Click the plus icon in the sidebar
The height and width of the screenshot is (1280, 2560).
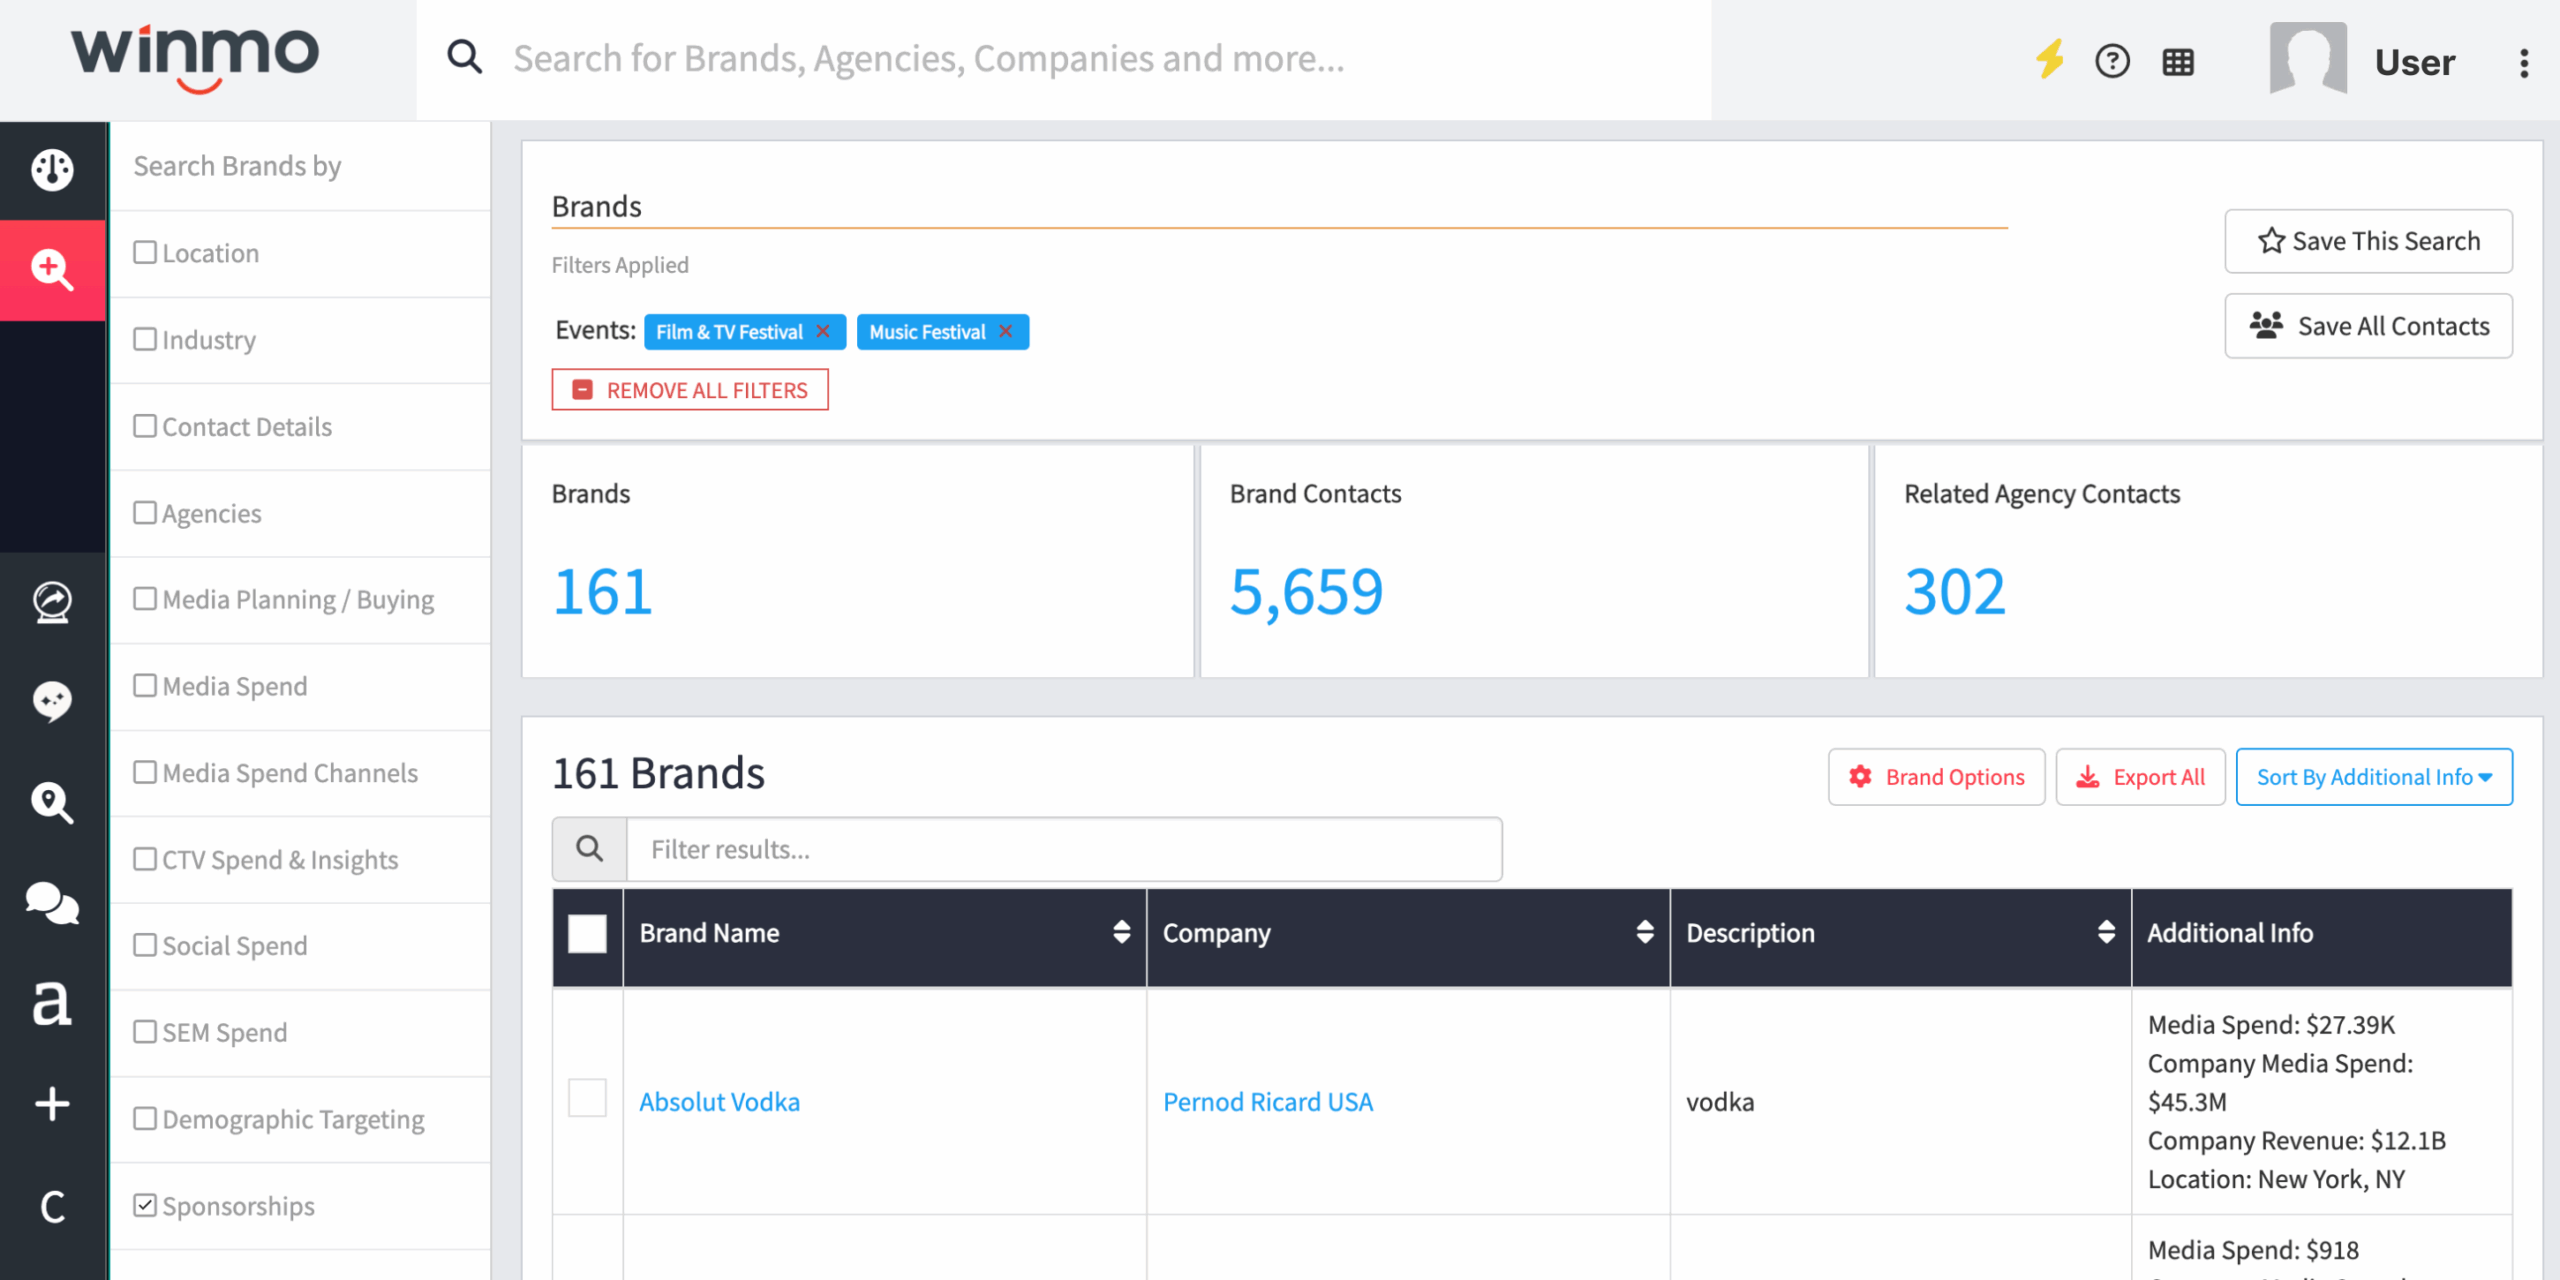click(x=52, y=1104)
